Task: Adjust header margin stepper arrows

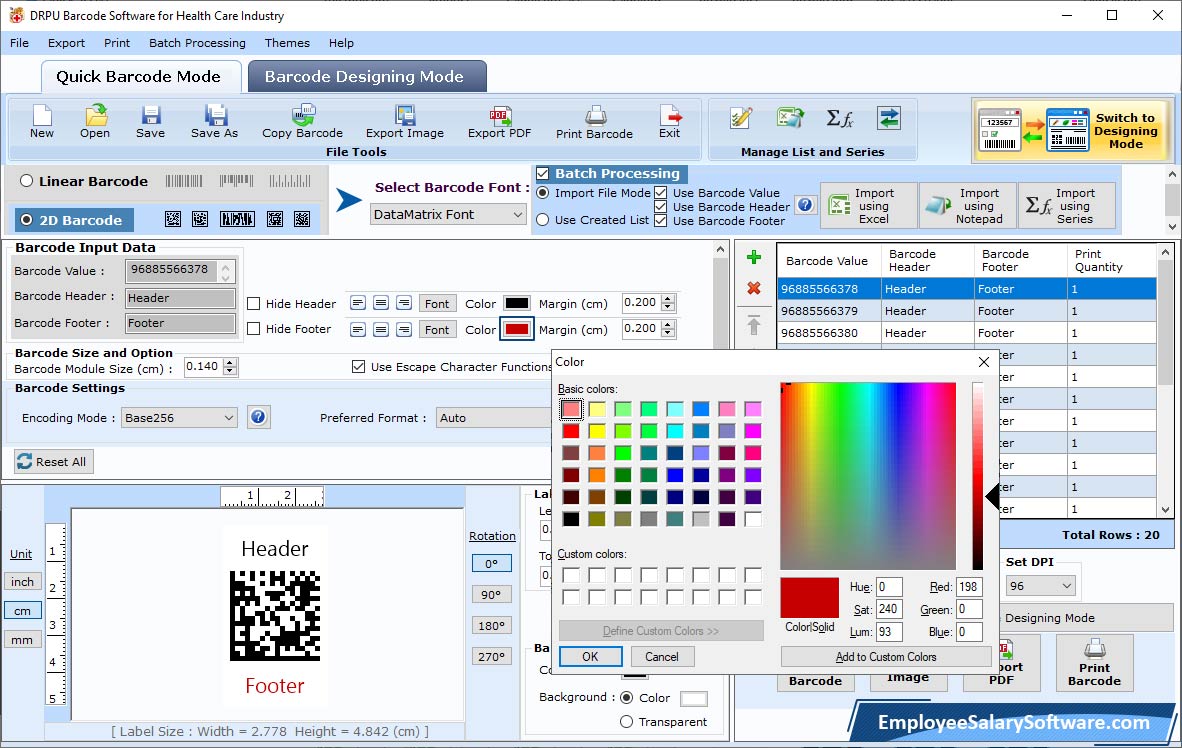Action: click(x=668, y=302)
